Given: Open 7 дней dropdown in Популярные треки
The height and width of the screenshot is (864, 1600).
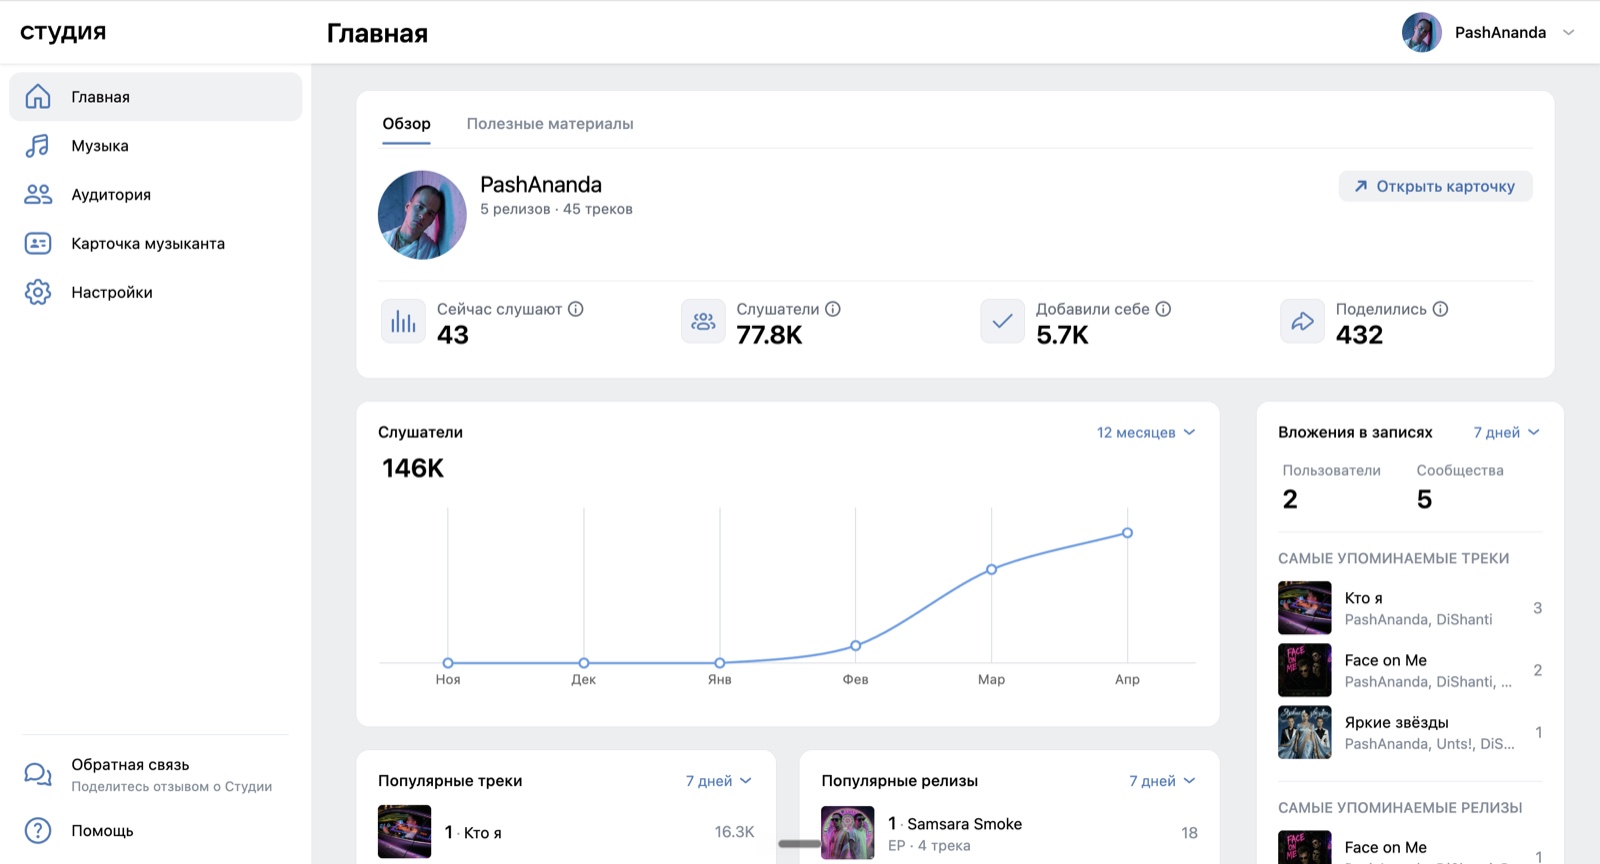Looking at the screenshot, I should coord(718,781).
